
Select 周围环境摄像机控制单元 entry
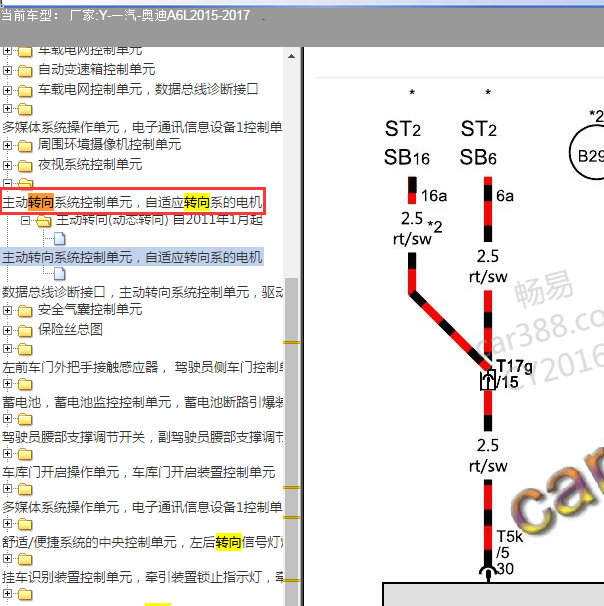click(109, 145)
